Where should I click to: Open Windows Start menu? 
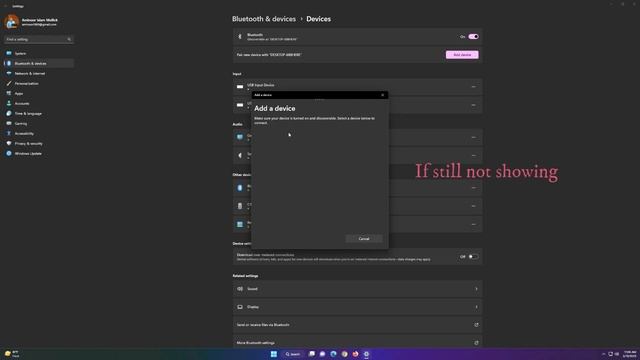(273, 354)
